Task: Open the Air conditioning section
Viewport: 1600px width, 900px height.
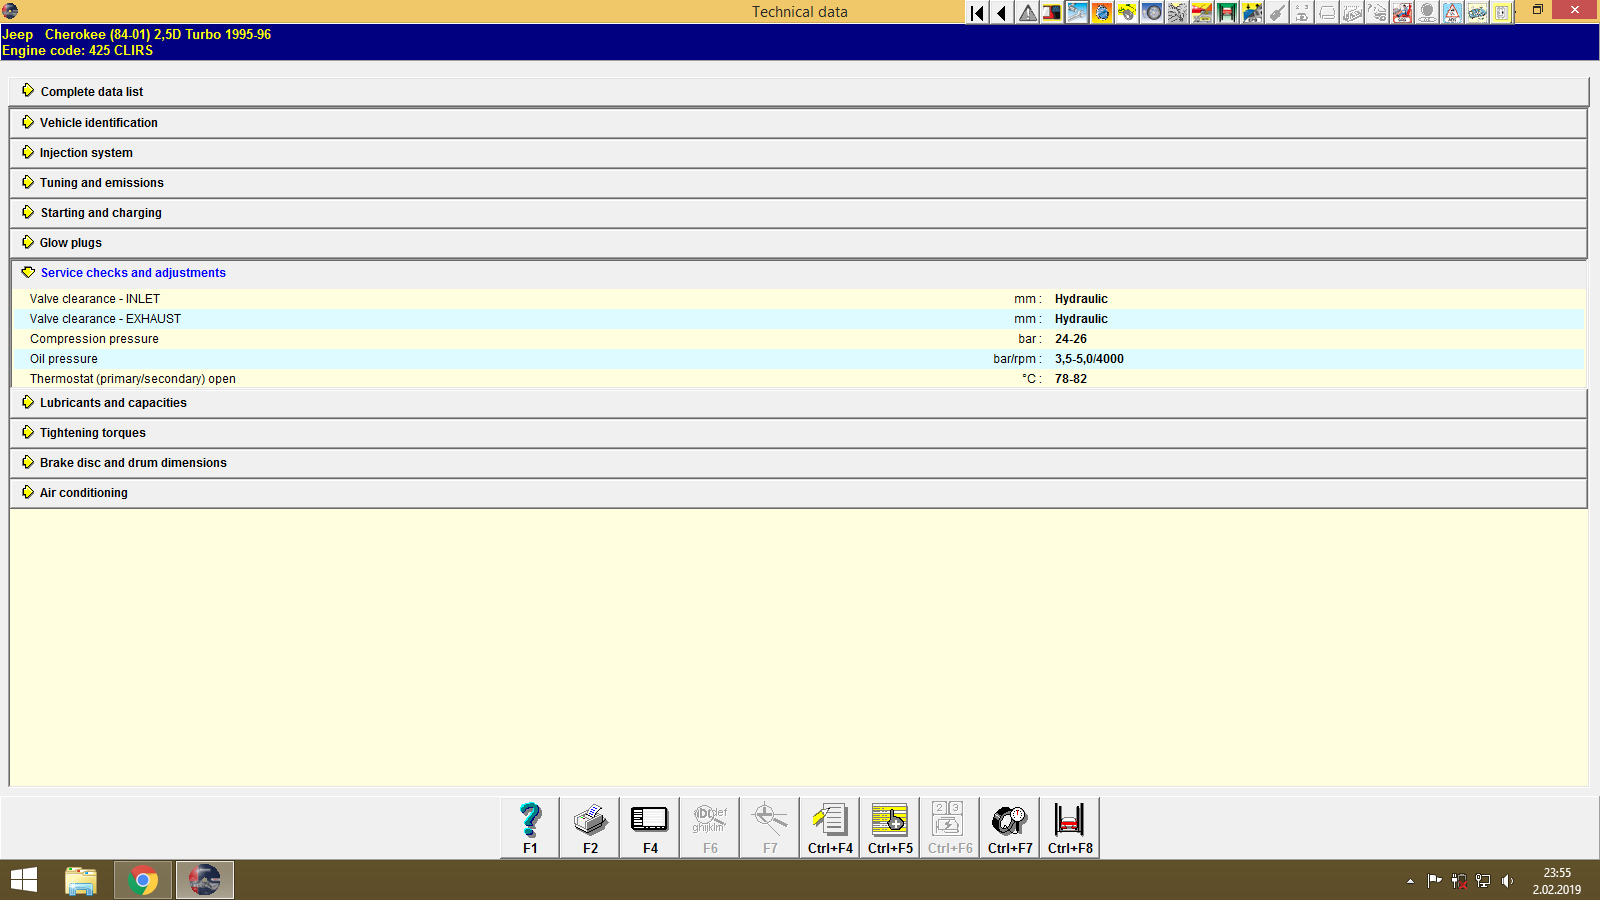Action: tap(83, 492)
